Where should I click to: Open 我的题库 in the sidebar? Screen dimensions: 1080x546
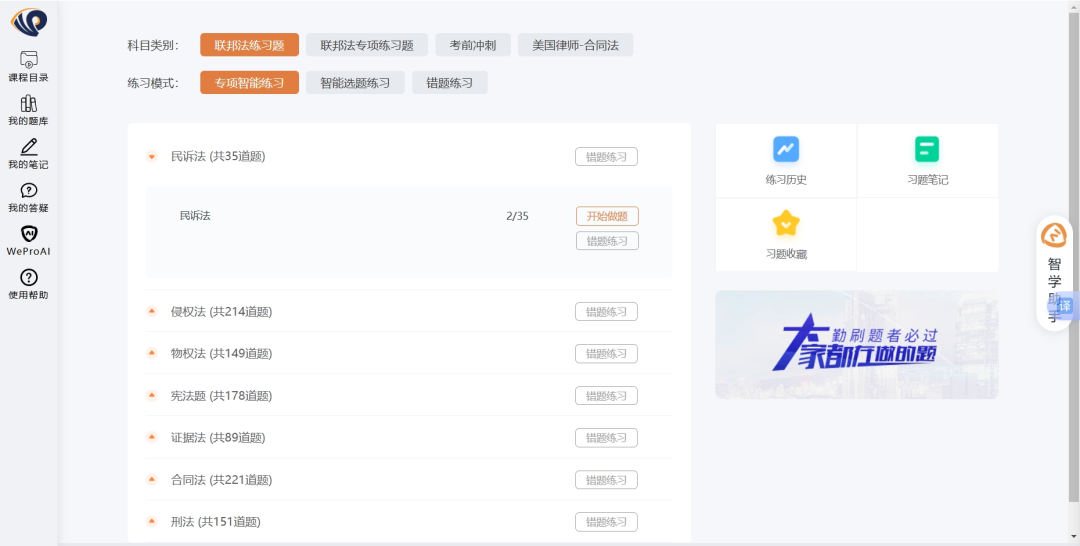point(28,111)
